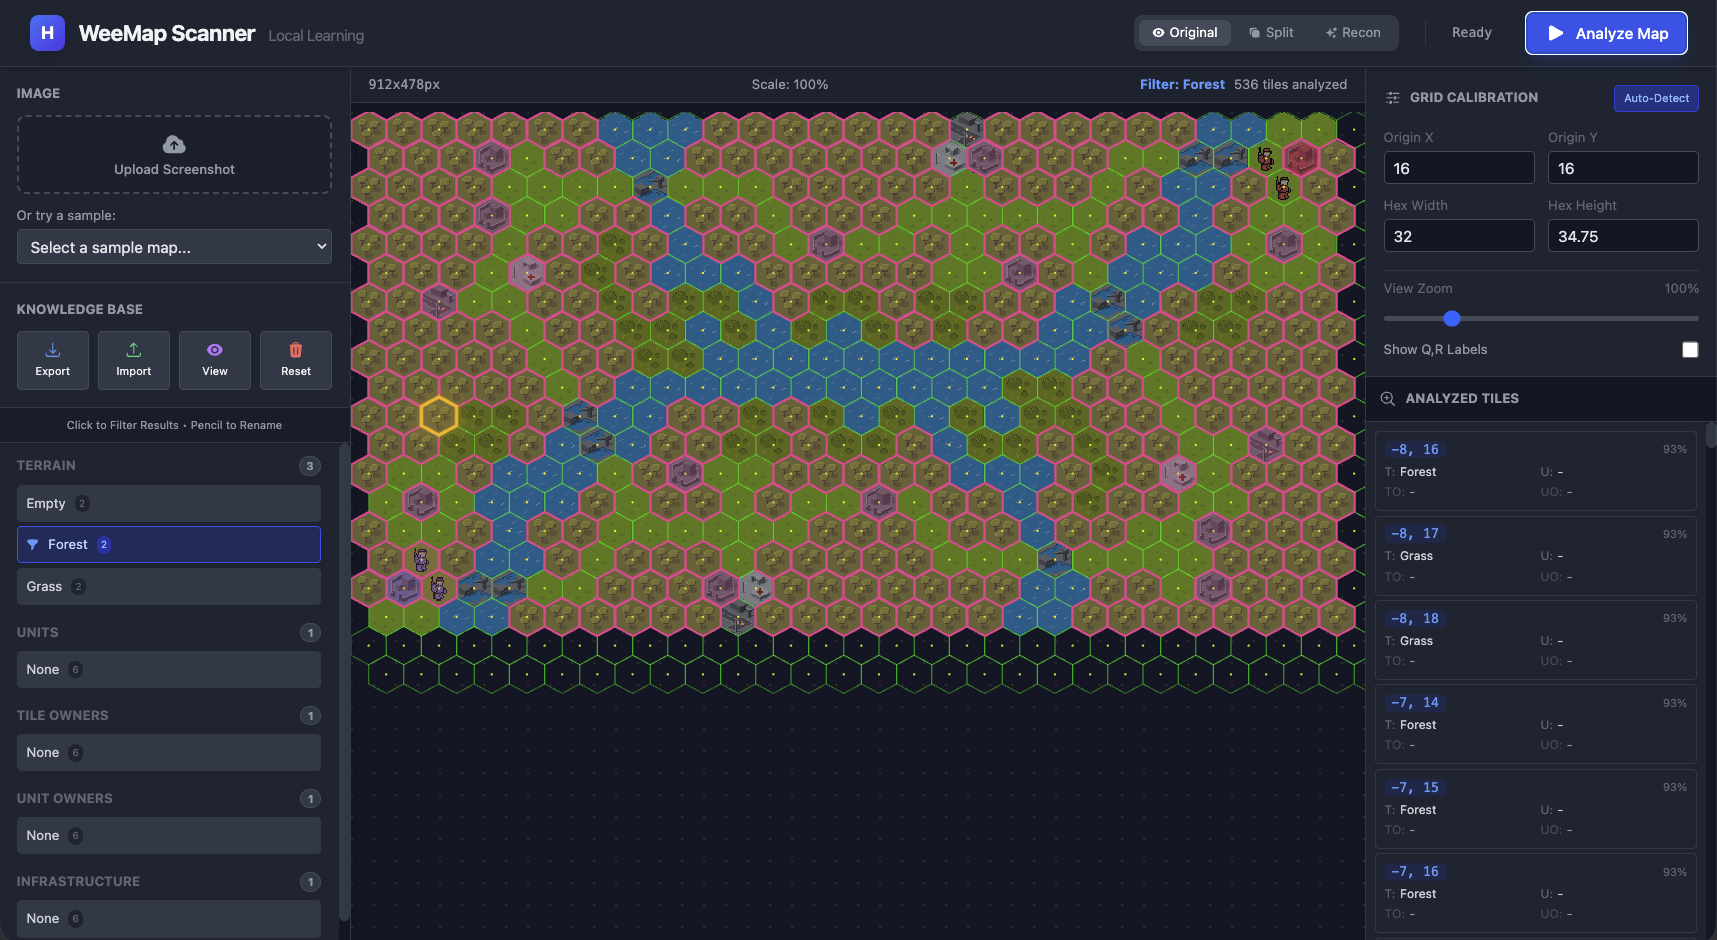Screen dimensions: 1717x940
Task: Click the Upload Screenshot cloud icon
Action: coord(174,145)
